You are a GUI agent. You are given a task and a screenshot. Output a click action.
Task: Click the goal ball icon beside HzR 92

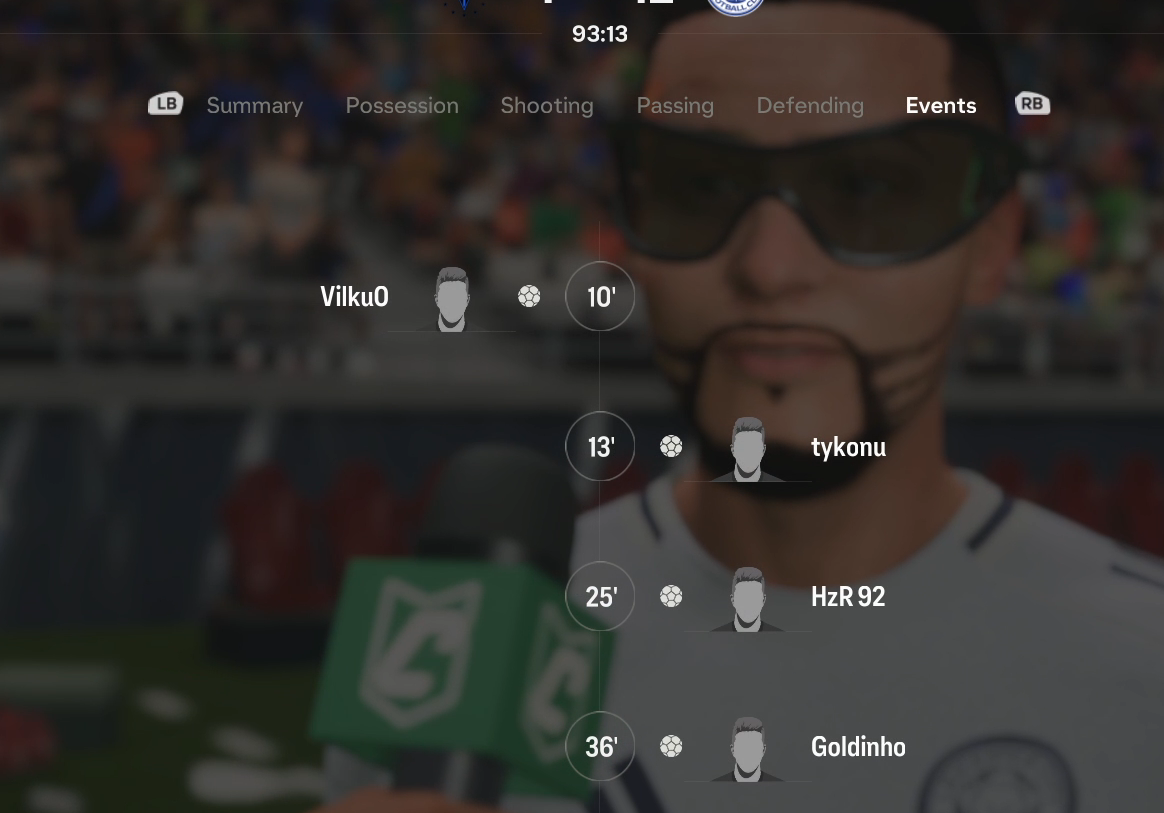(x=671, y=596)
